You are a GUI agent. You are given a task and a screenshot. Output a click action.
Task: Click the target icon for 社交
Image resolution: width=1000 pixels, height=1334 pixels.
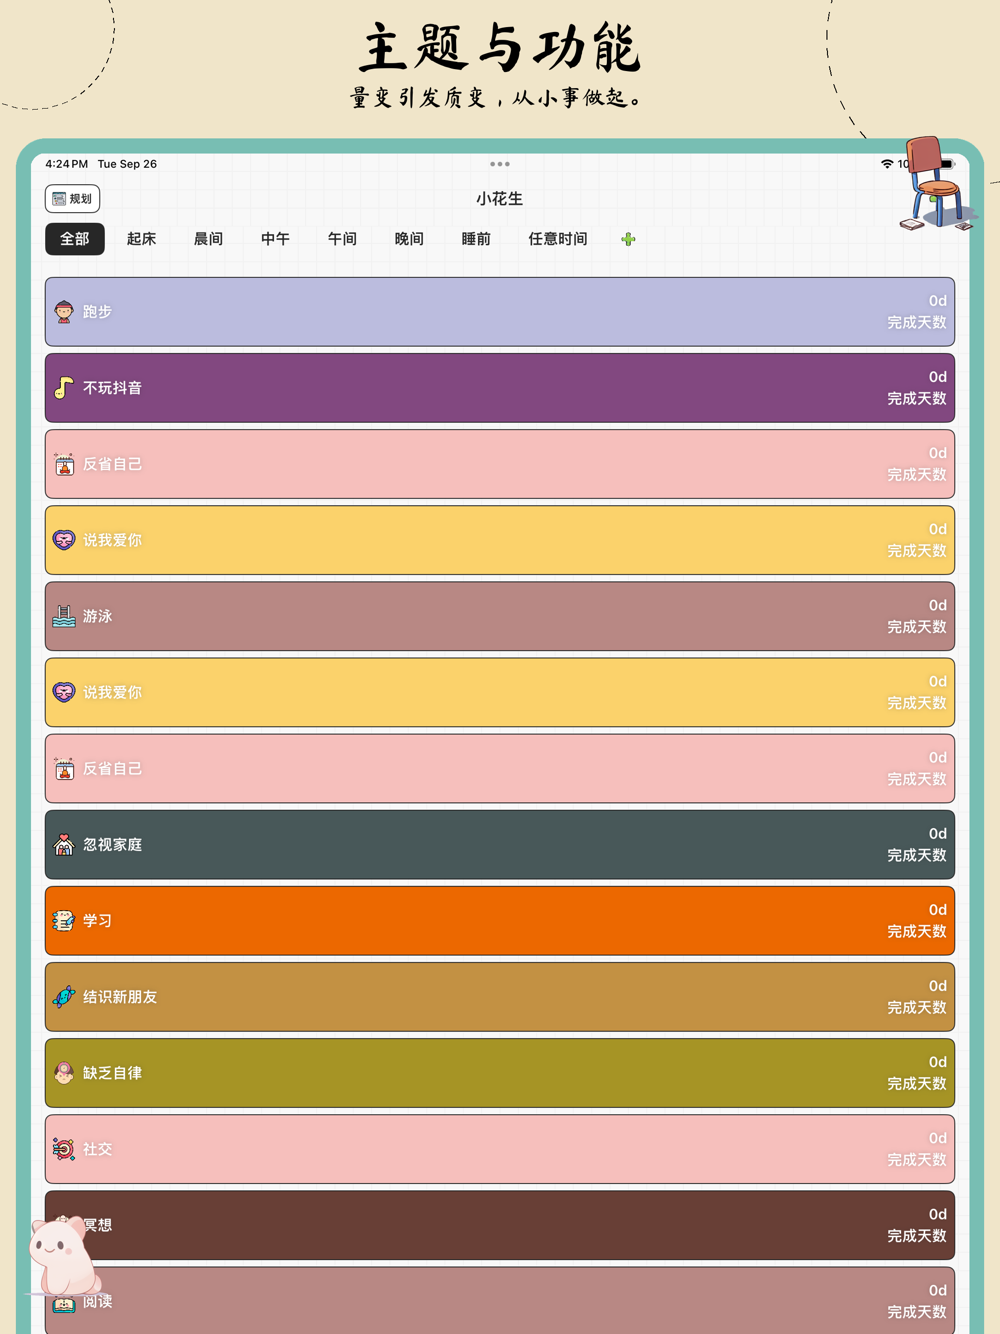[64, 1149]
